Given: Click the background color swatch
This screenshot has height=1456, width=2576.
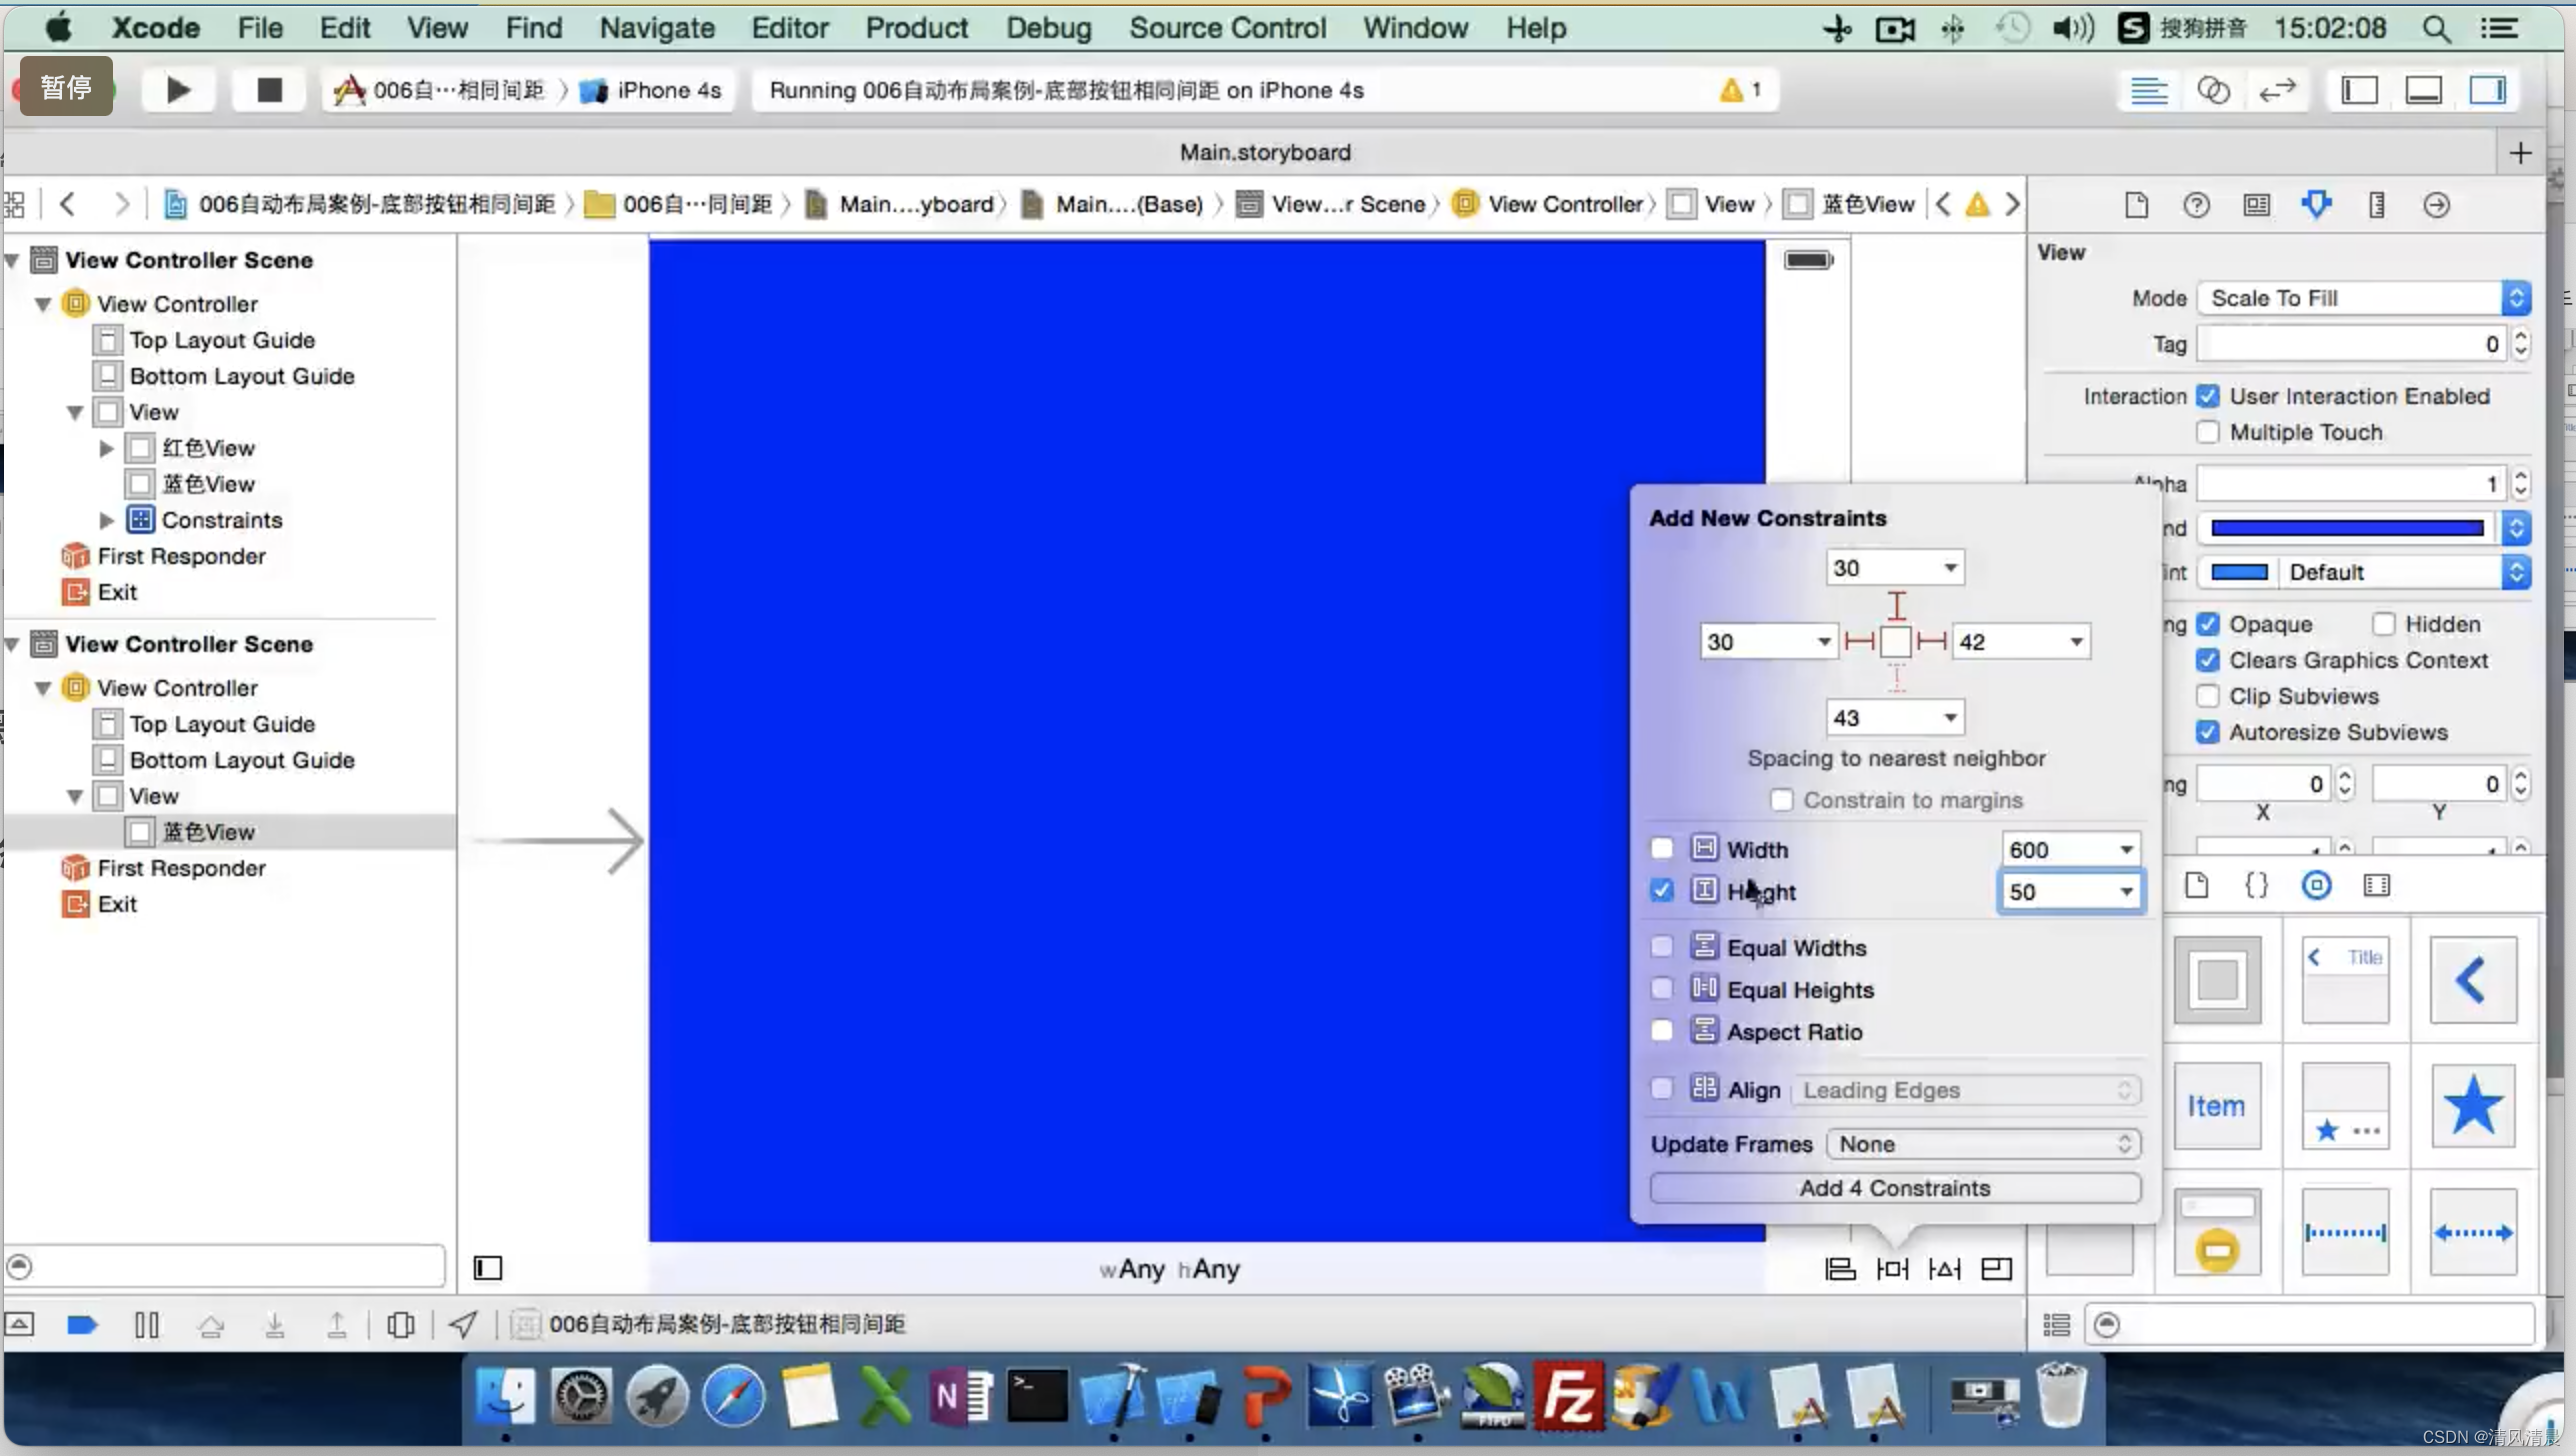Looking at the screenshot, I should pyautogui.click(x=2346, y=527).
